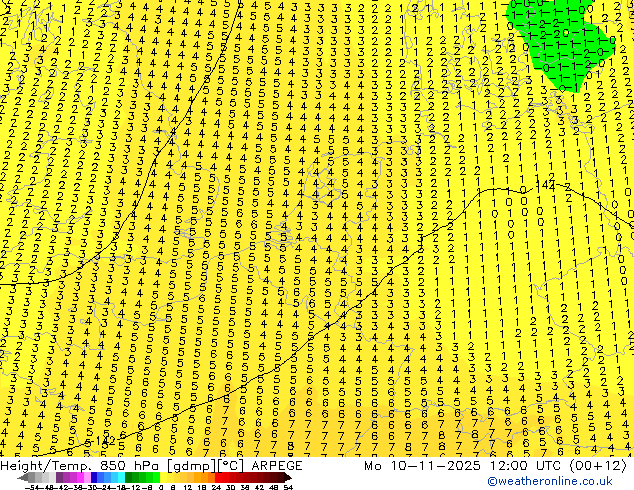Open the weatheronline.co.uk copyright link

coord(550,481)
